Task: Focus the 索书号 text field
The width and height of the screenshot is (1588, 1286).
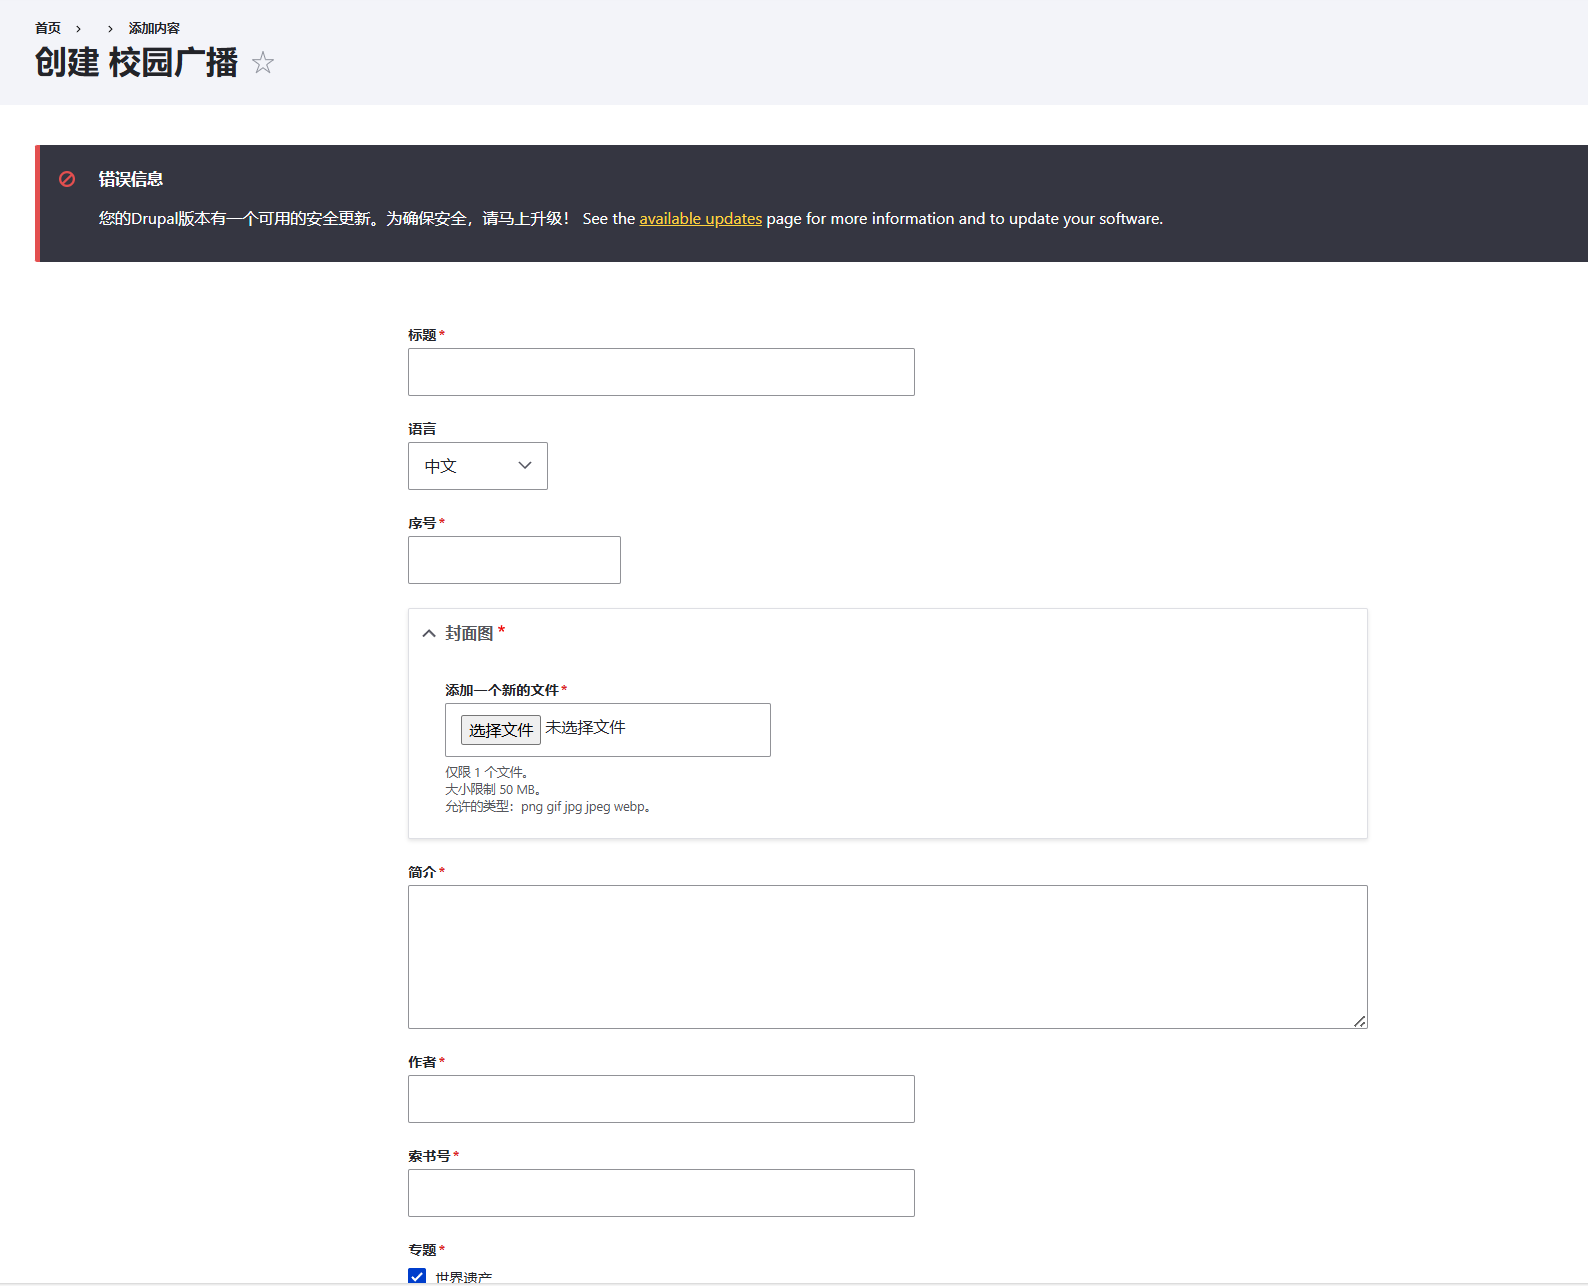Action: tap(661, 1193)
